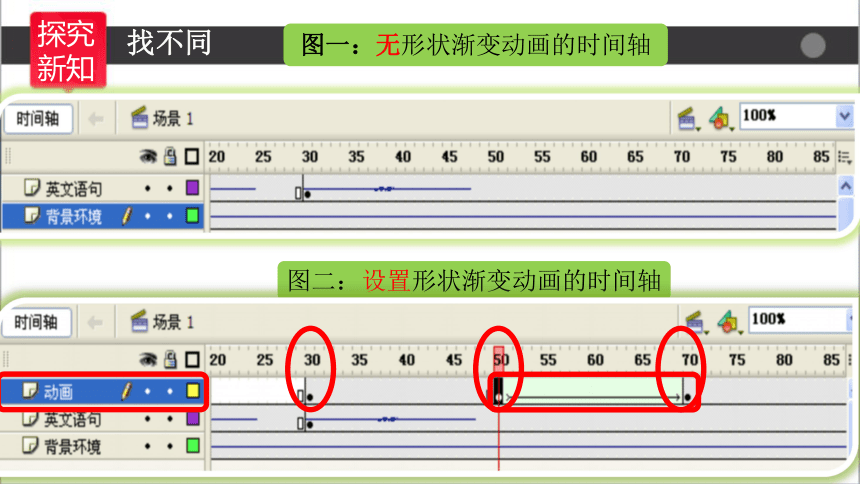Click frame 40 on top timeline ruler
860x484 pixels.
[403, 157]
